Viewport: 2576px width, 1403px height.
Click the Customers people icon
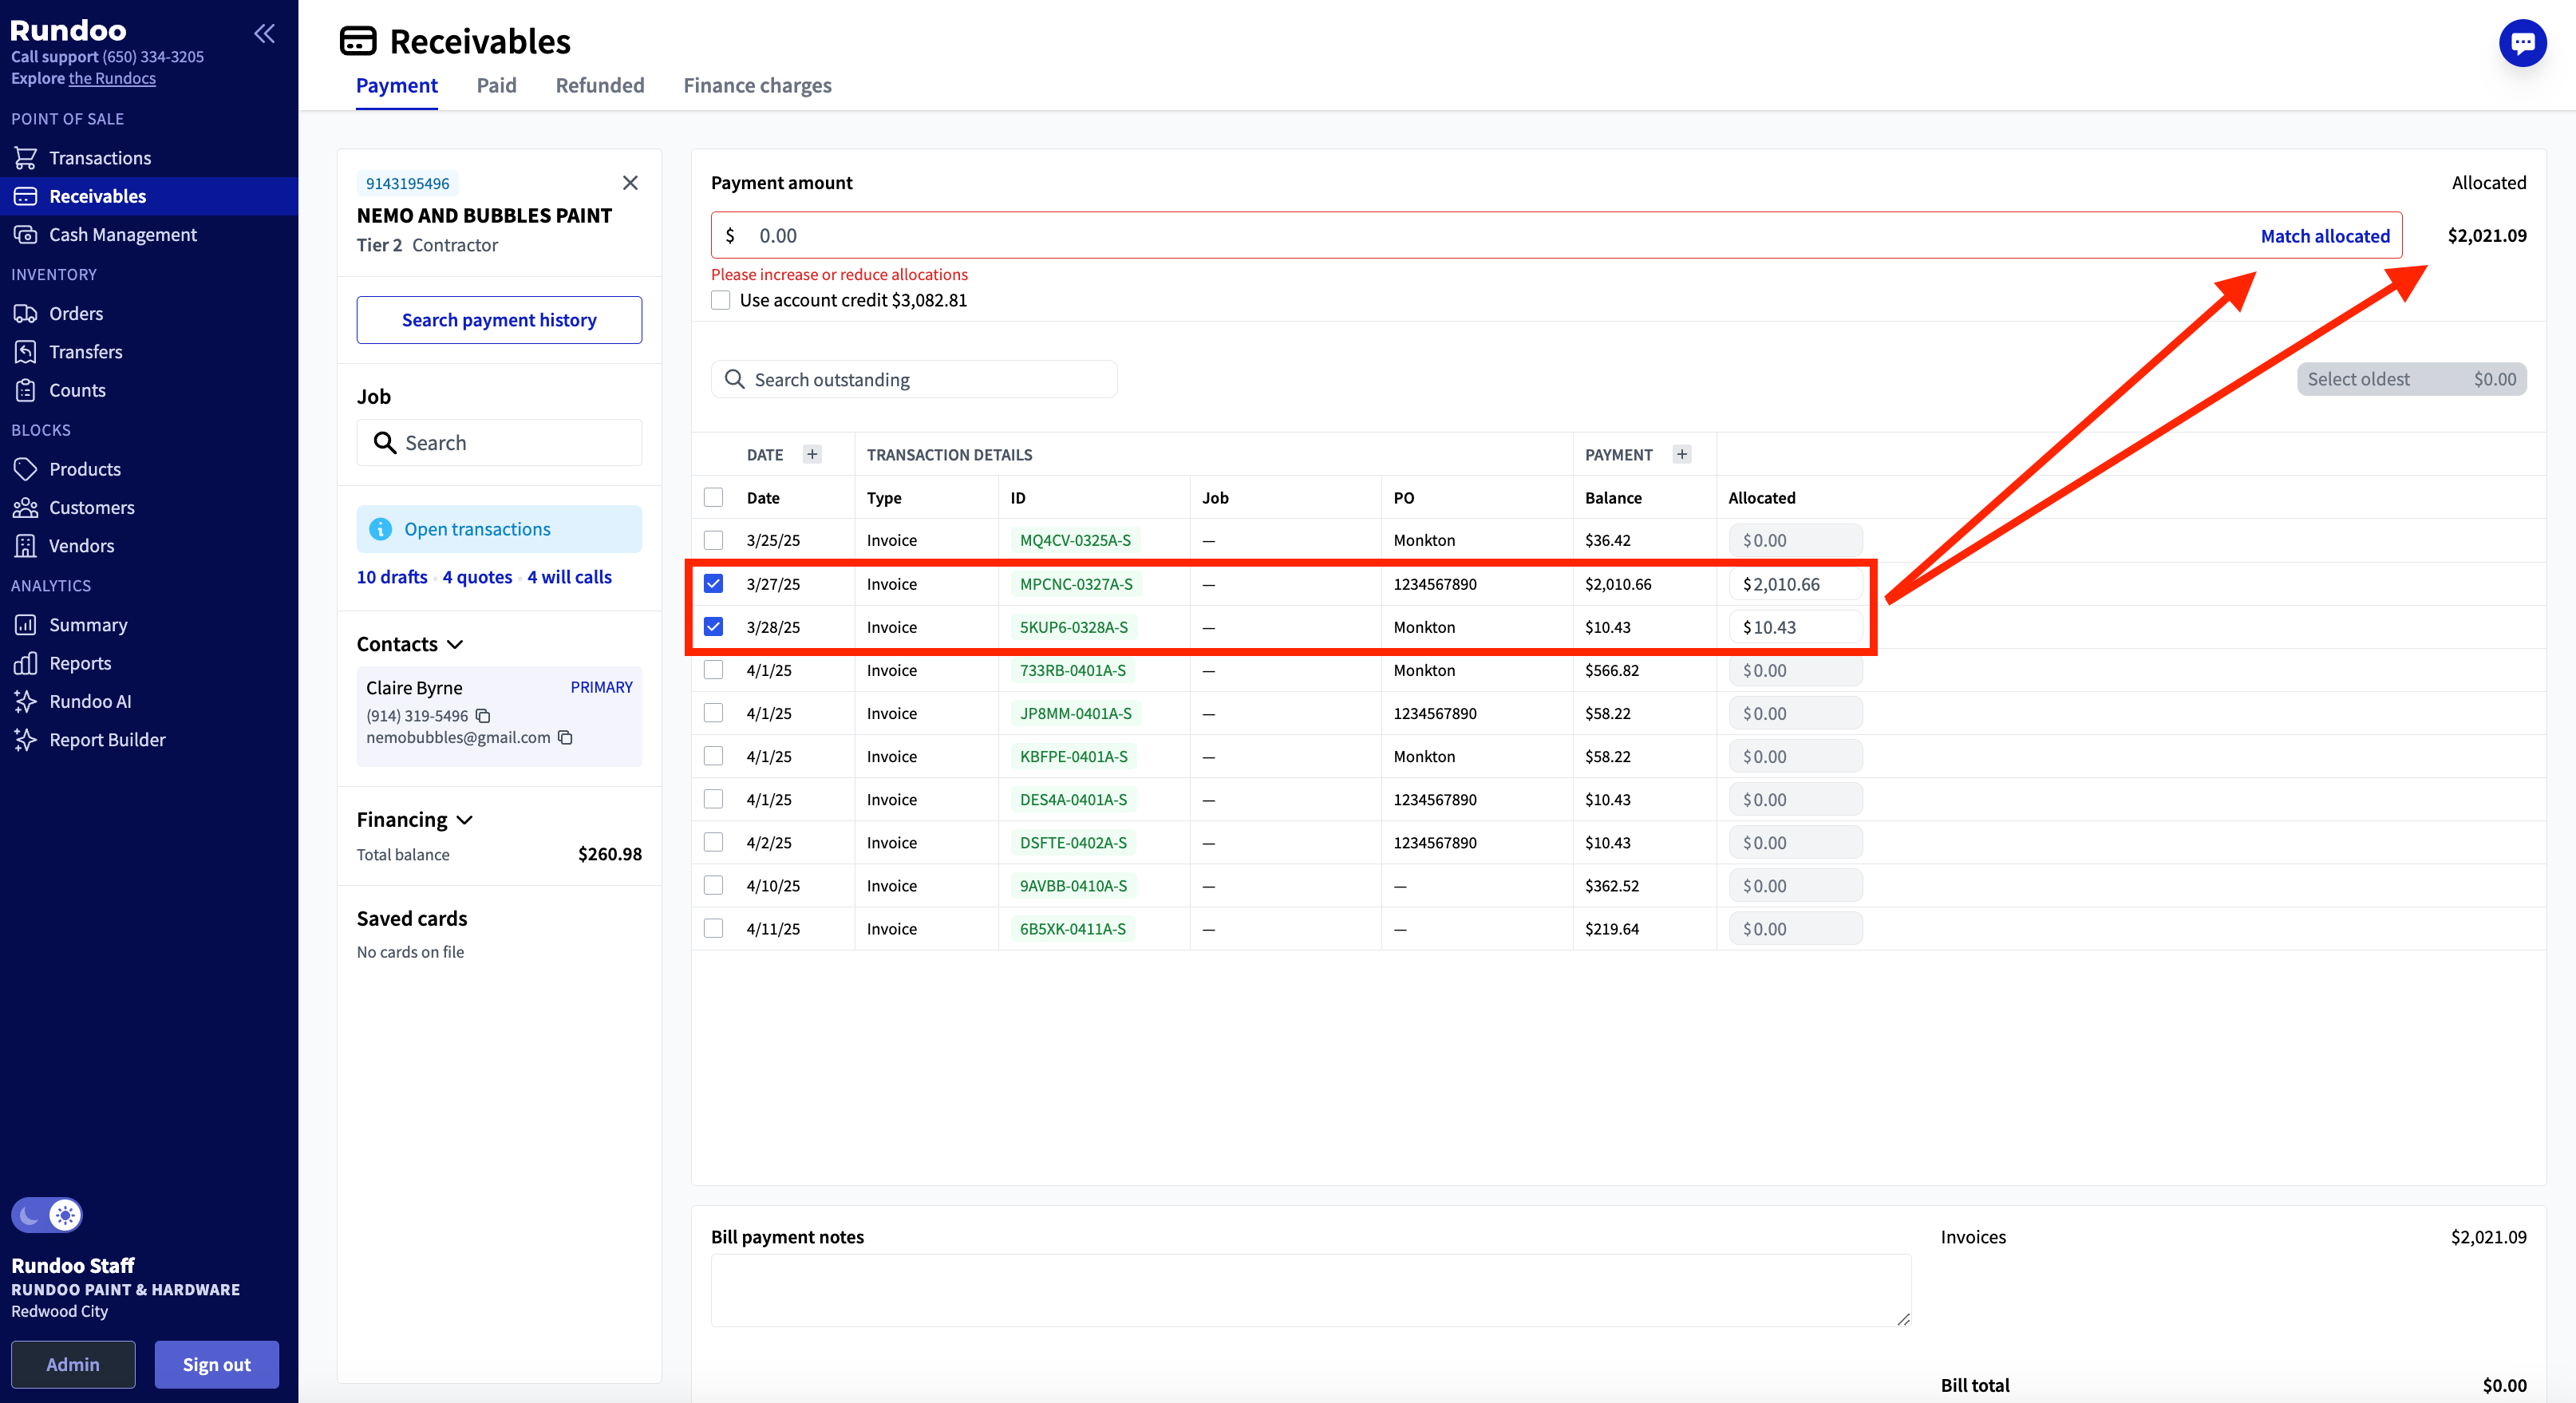click(25, 507)
